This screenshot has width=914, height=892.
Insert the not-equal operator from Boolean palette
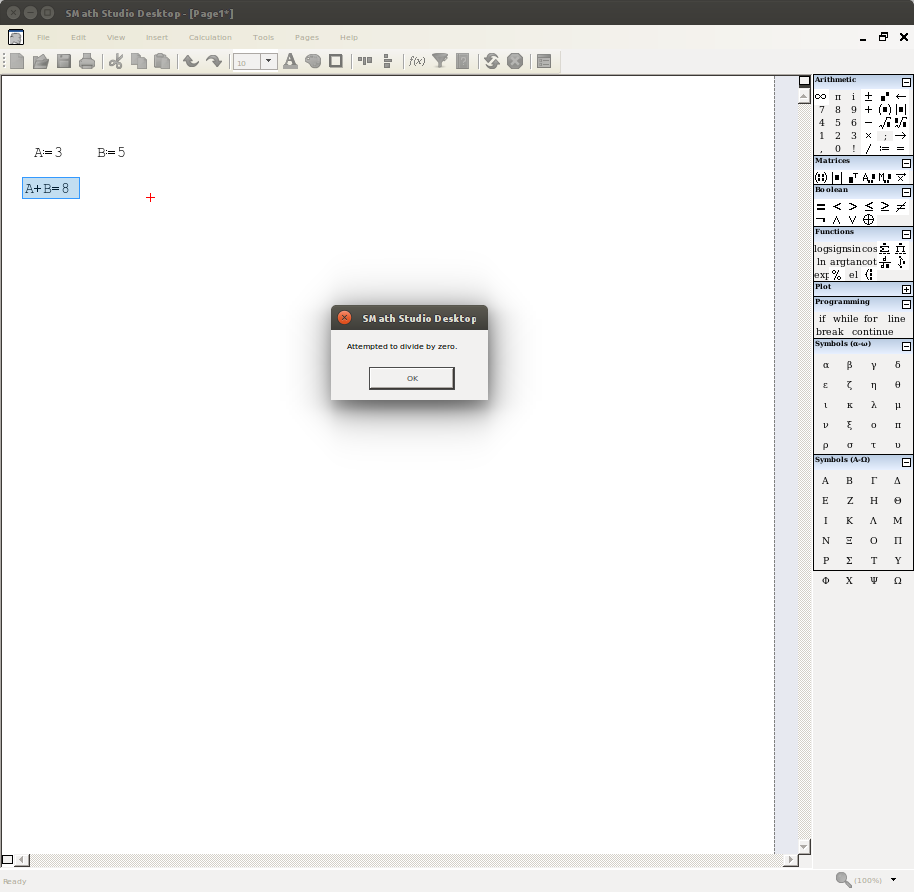pos(901,206)
